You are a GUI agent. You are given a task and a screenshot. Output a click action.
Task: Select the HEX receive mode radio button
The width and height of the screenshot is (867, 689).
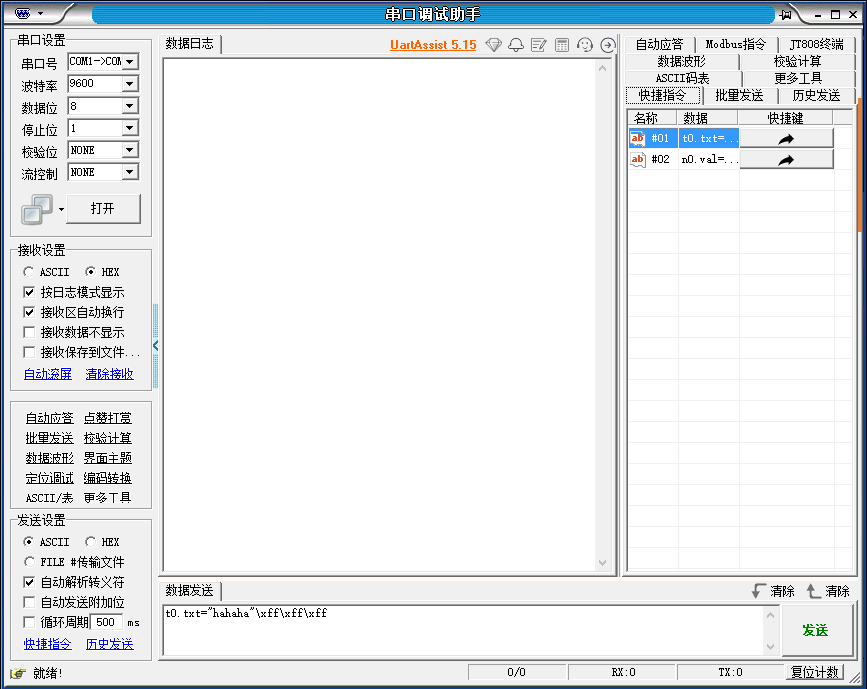click(90, 271)
